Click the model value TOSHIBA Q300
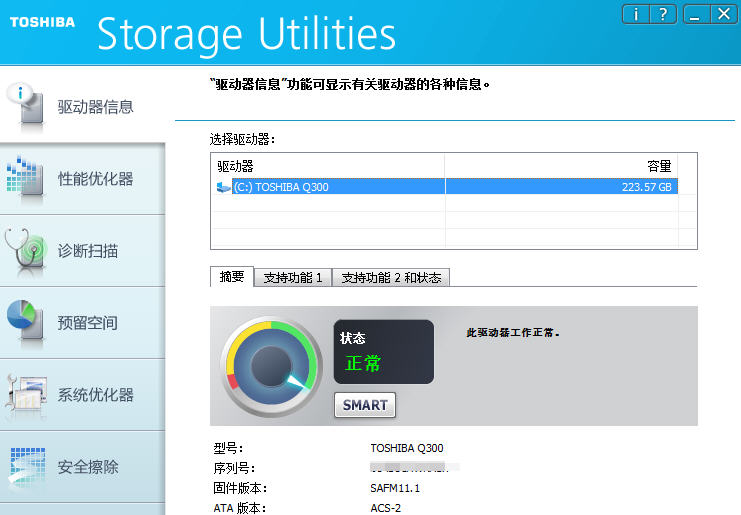Image resolution: width=741 pixels, height=515 pixels. tap(407, 448)
